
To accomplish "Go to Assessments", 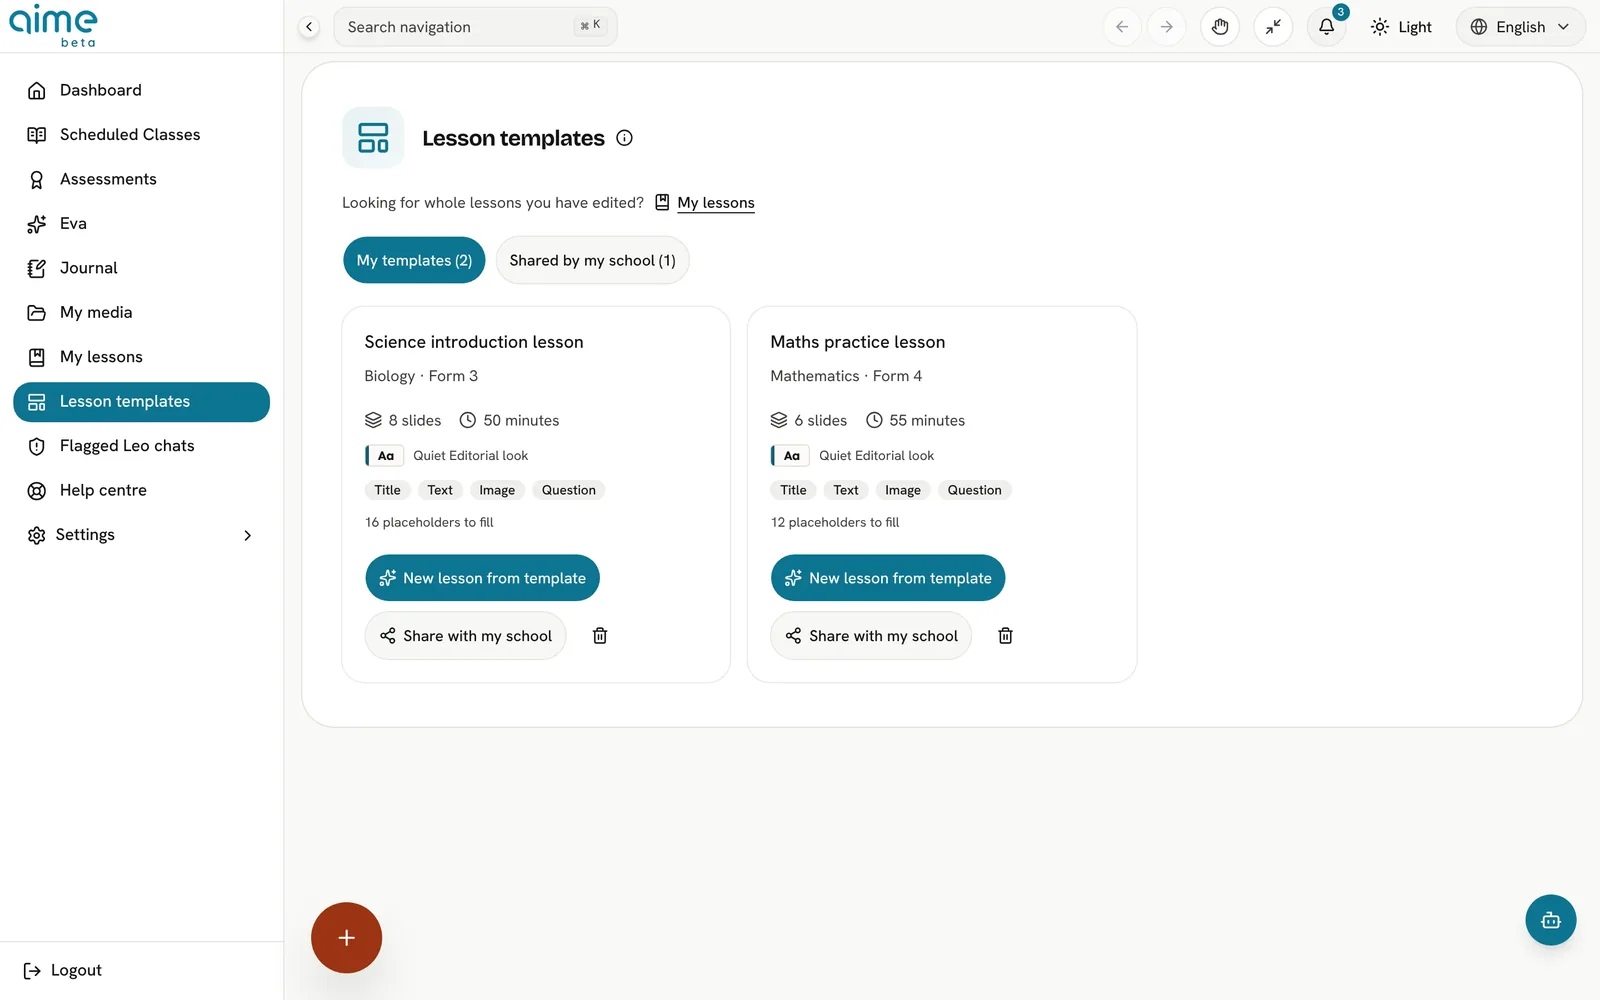I will [x=141, y=179].
